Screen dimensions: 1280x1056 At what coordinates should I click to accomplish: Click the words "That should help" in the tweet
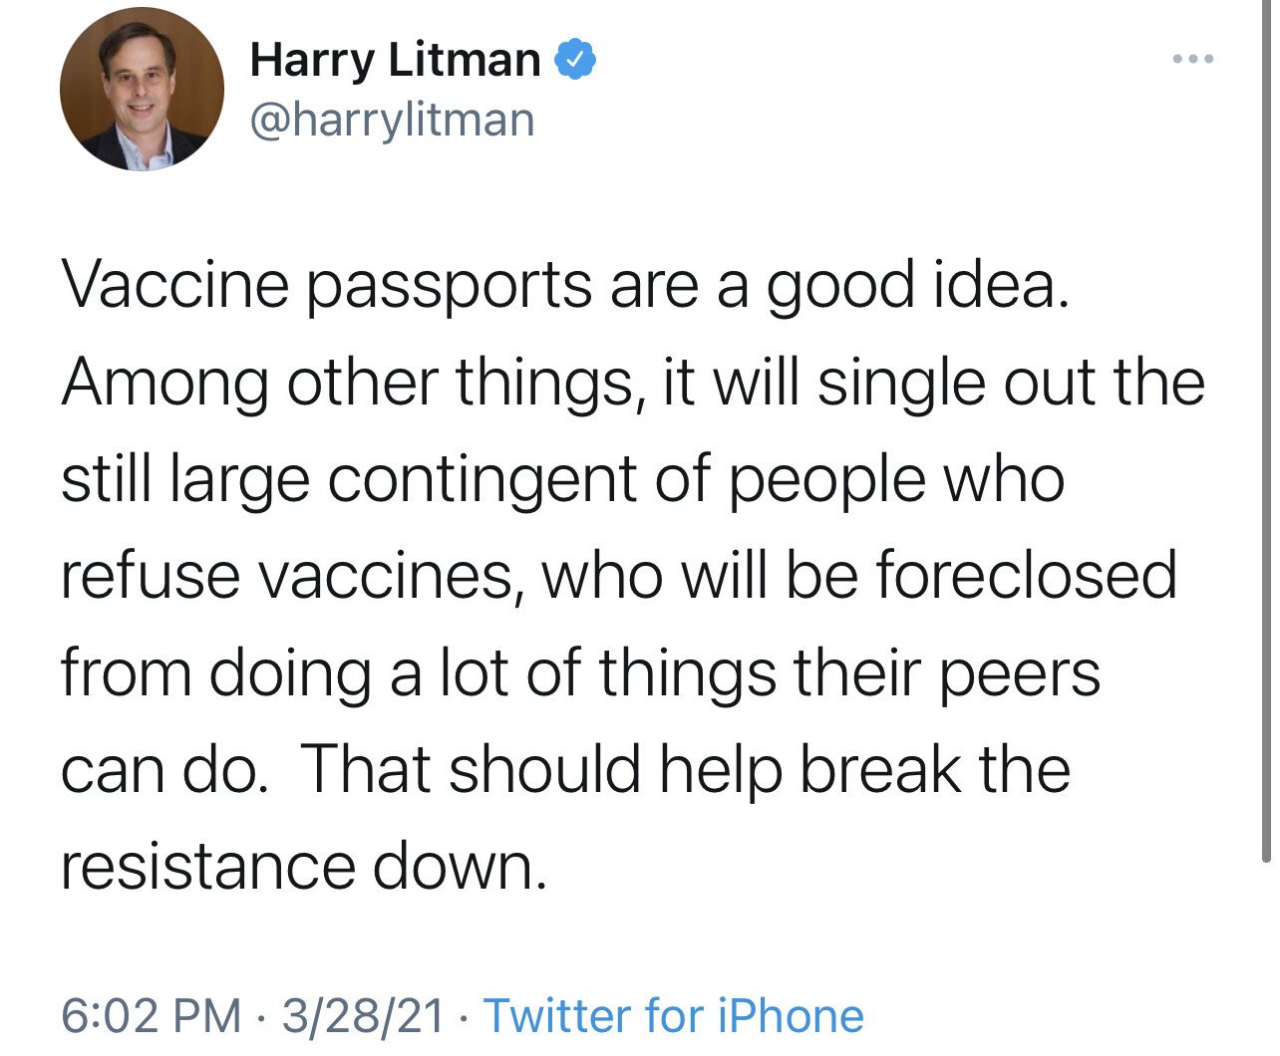[x=541, y=770]
